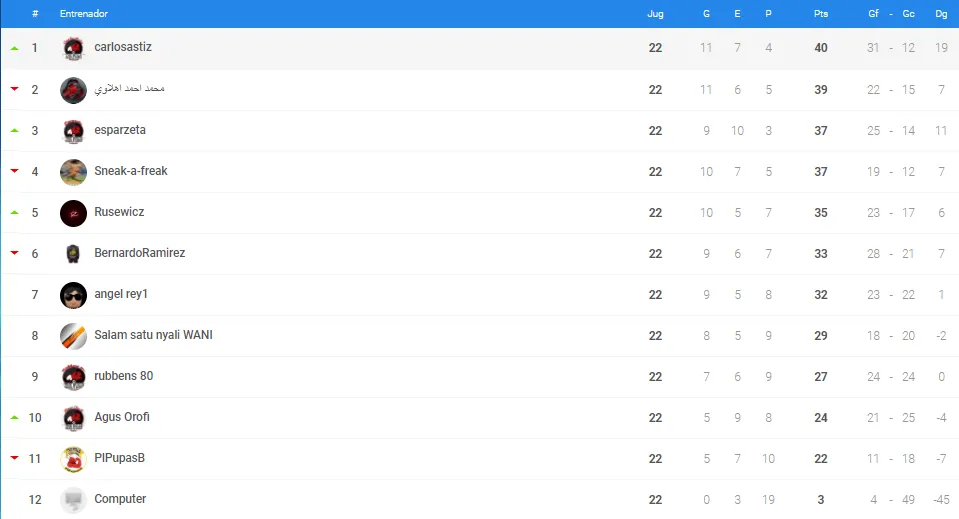The width and height of the screenshot is (959, 519).
Task: Open Rusewicz's manager profile
Action: coord(119,212)
